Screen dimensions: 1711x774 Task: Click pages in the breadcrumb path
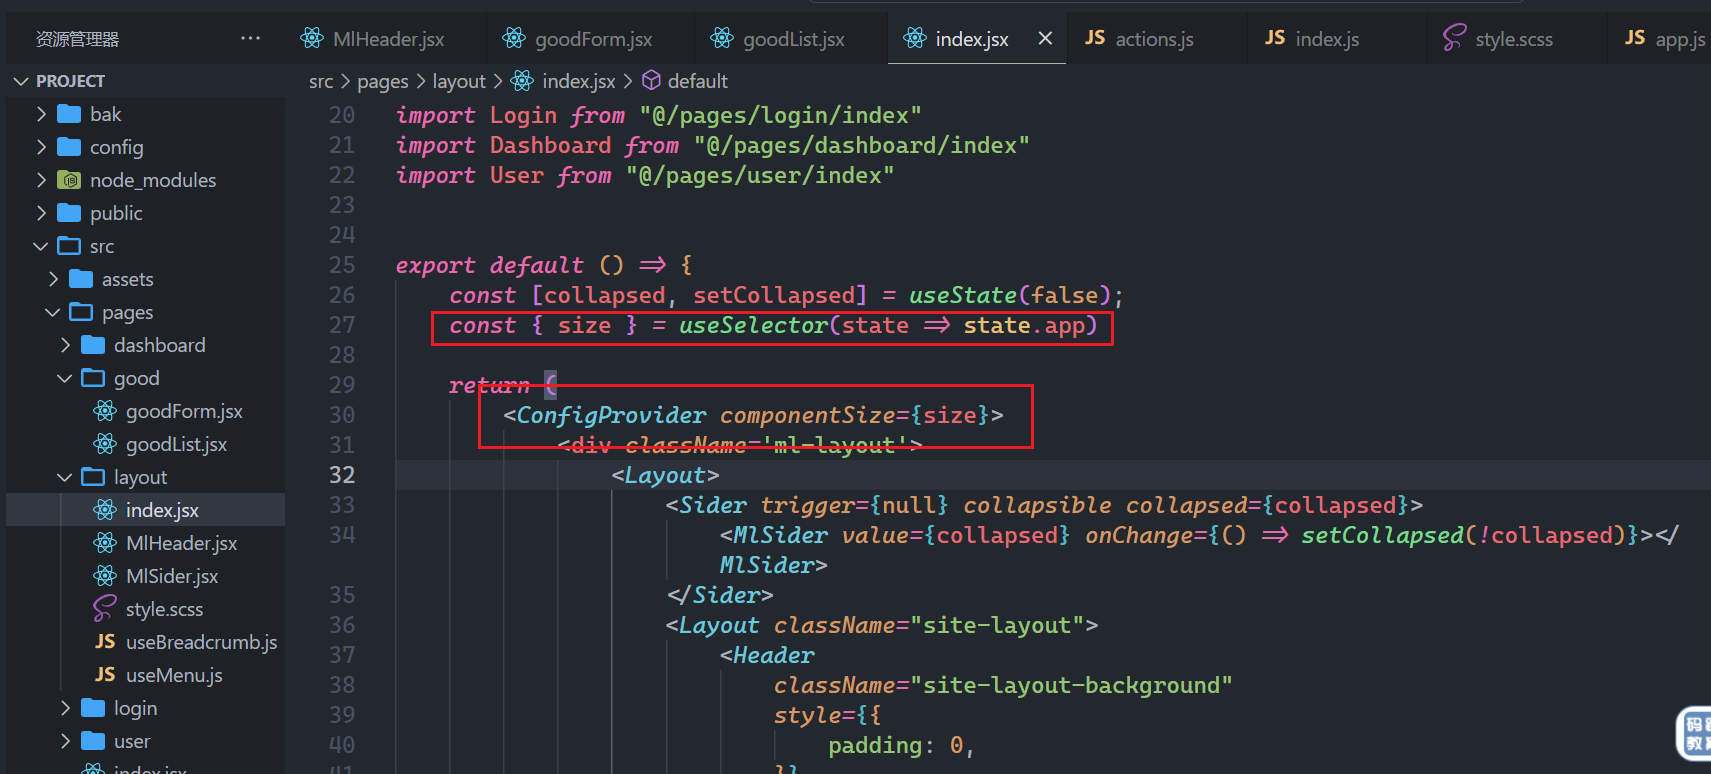(x=383, y=81)
